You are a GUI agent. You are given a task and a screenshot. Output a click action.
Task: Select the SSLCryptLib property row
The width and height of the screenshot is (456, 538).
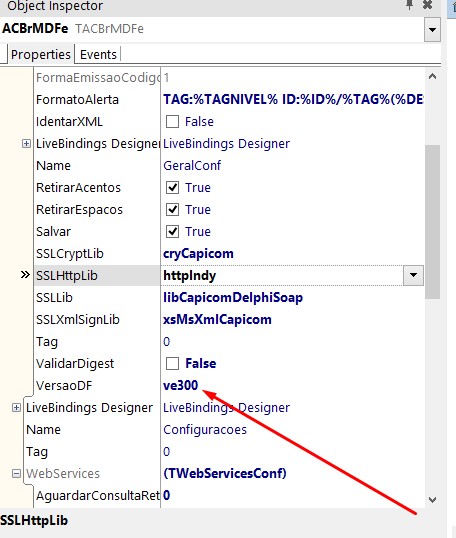pyautogui.click(x=229, y=254)
